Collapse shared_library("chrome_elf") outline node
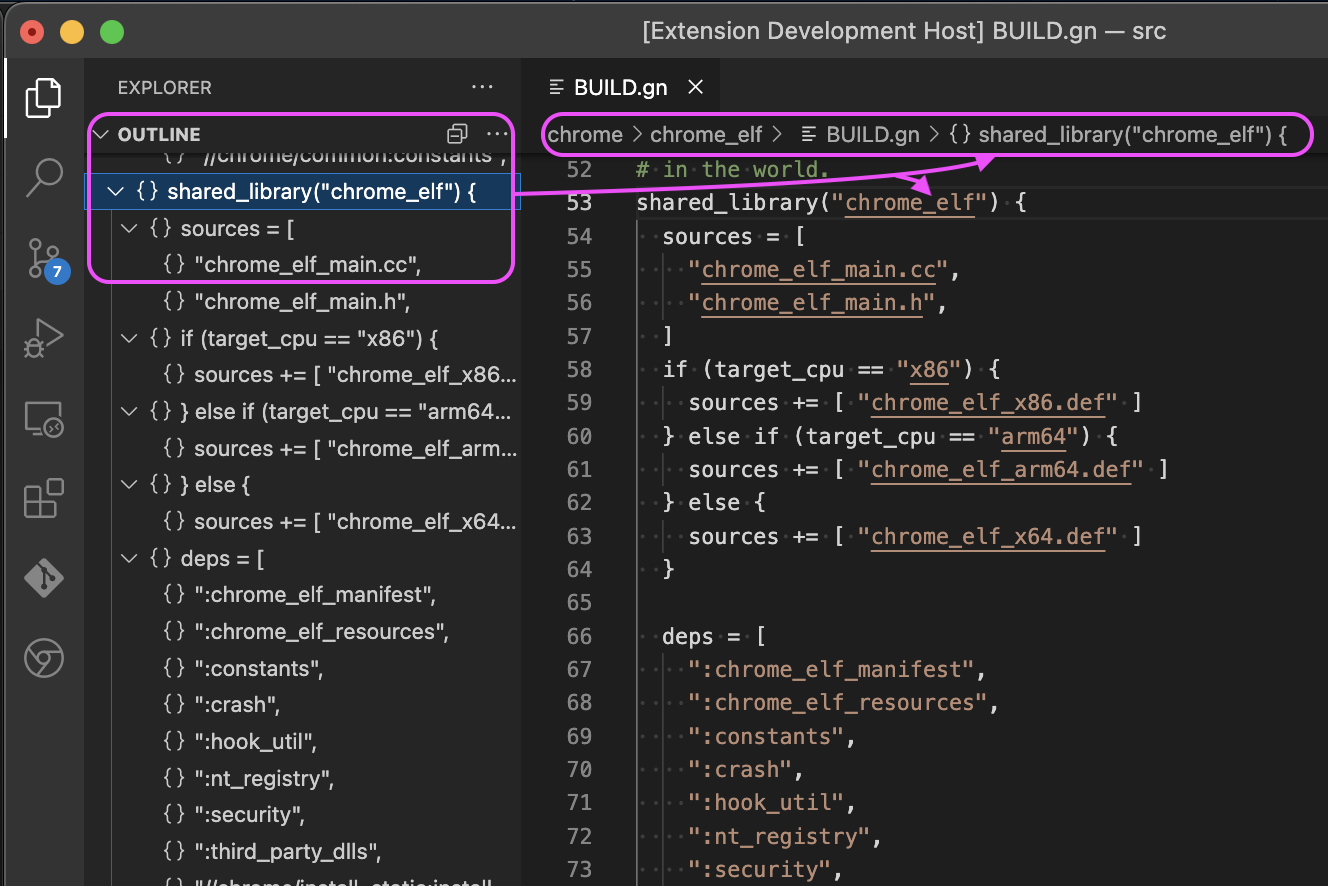The image size is (1328, 886). click(x=115, y=192)
